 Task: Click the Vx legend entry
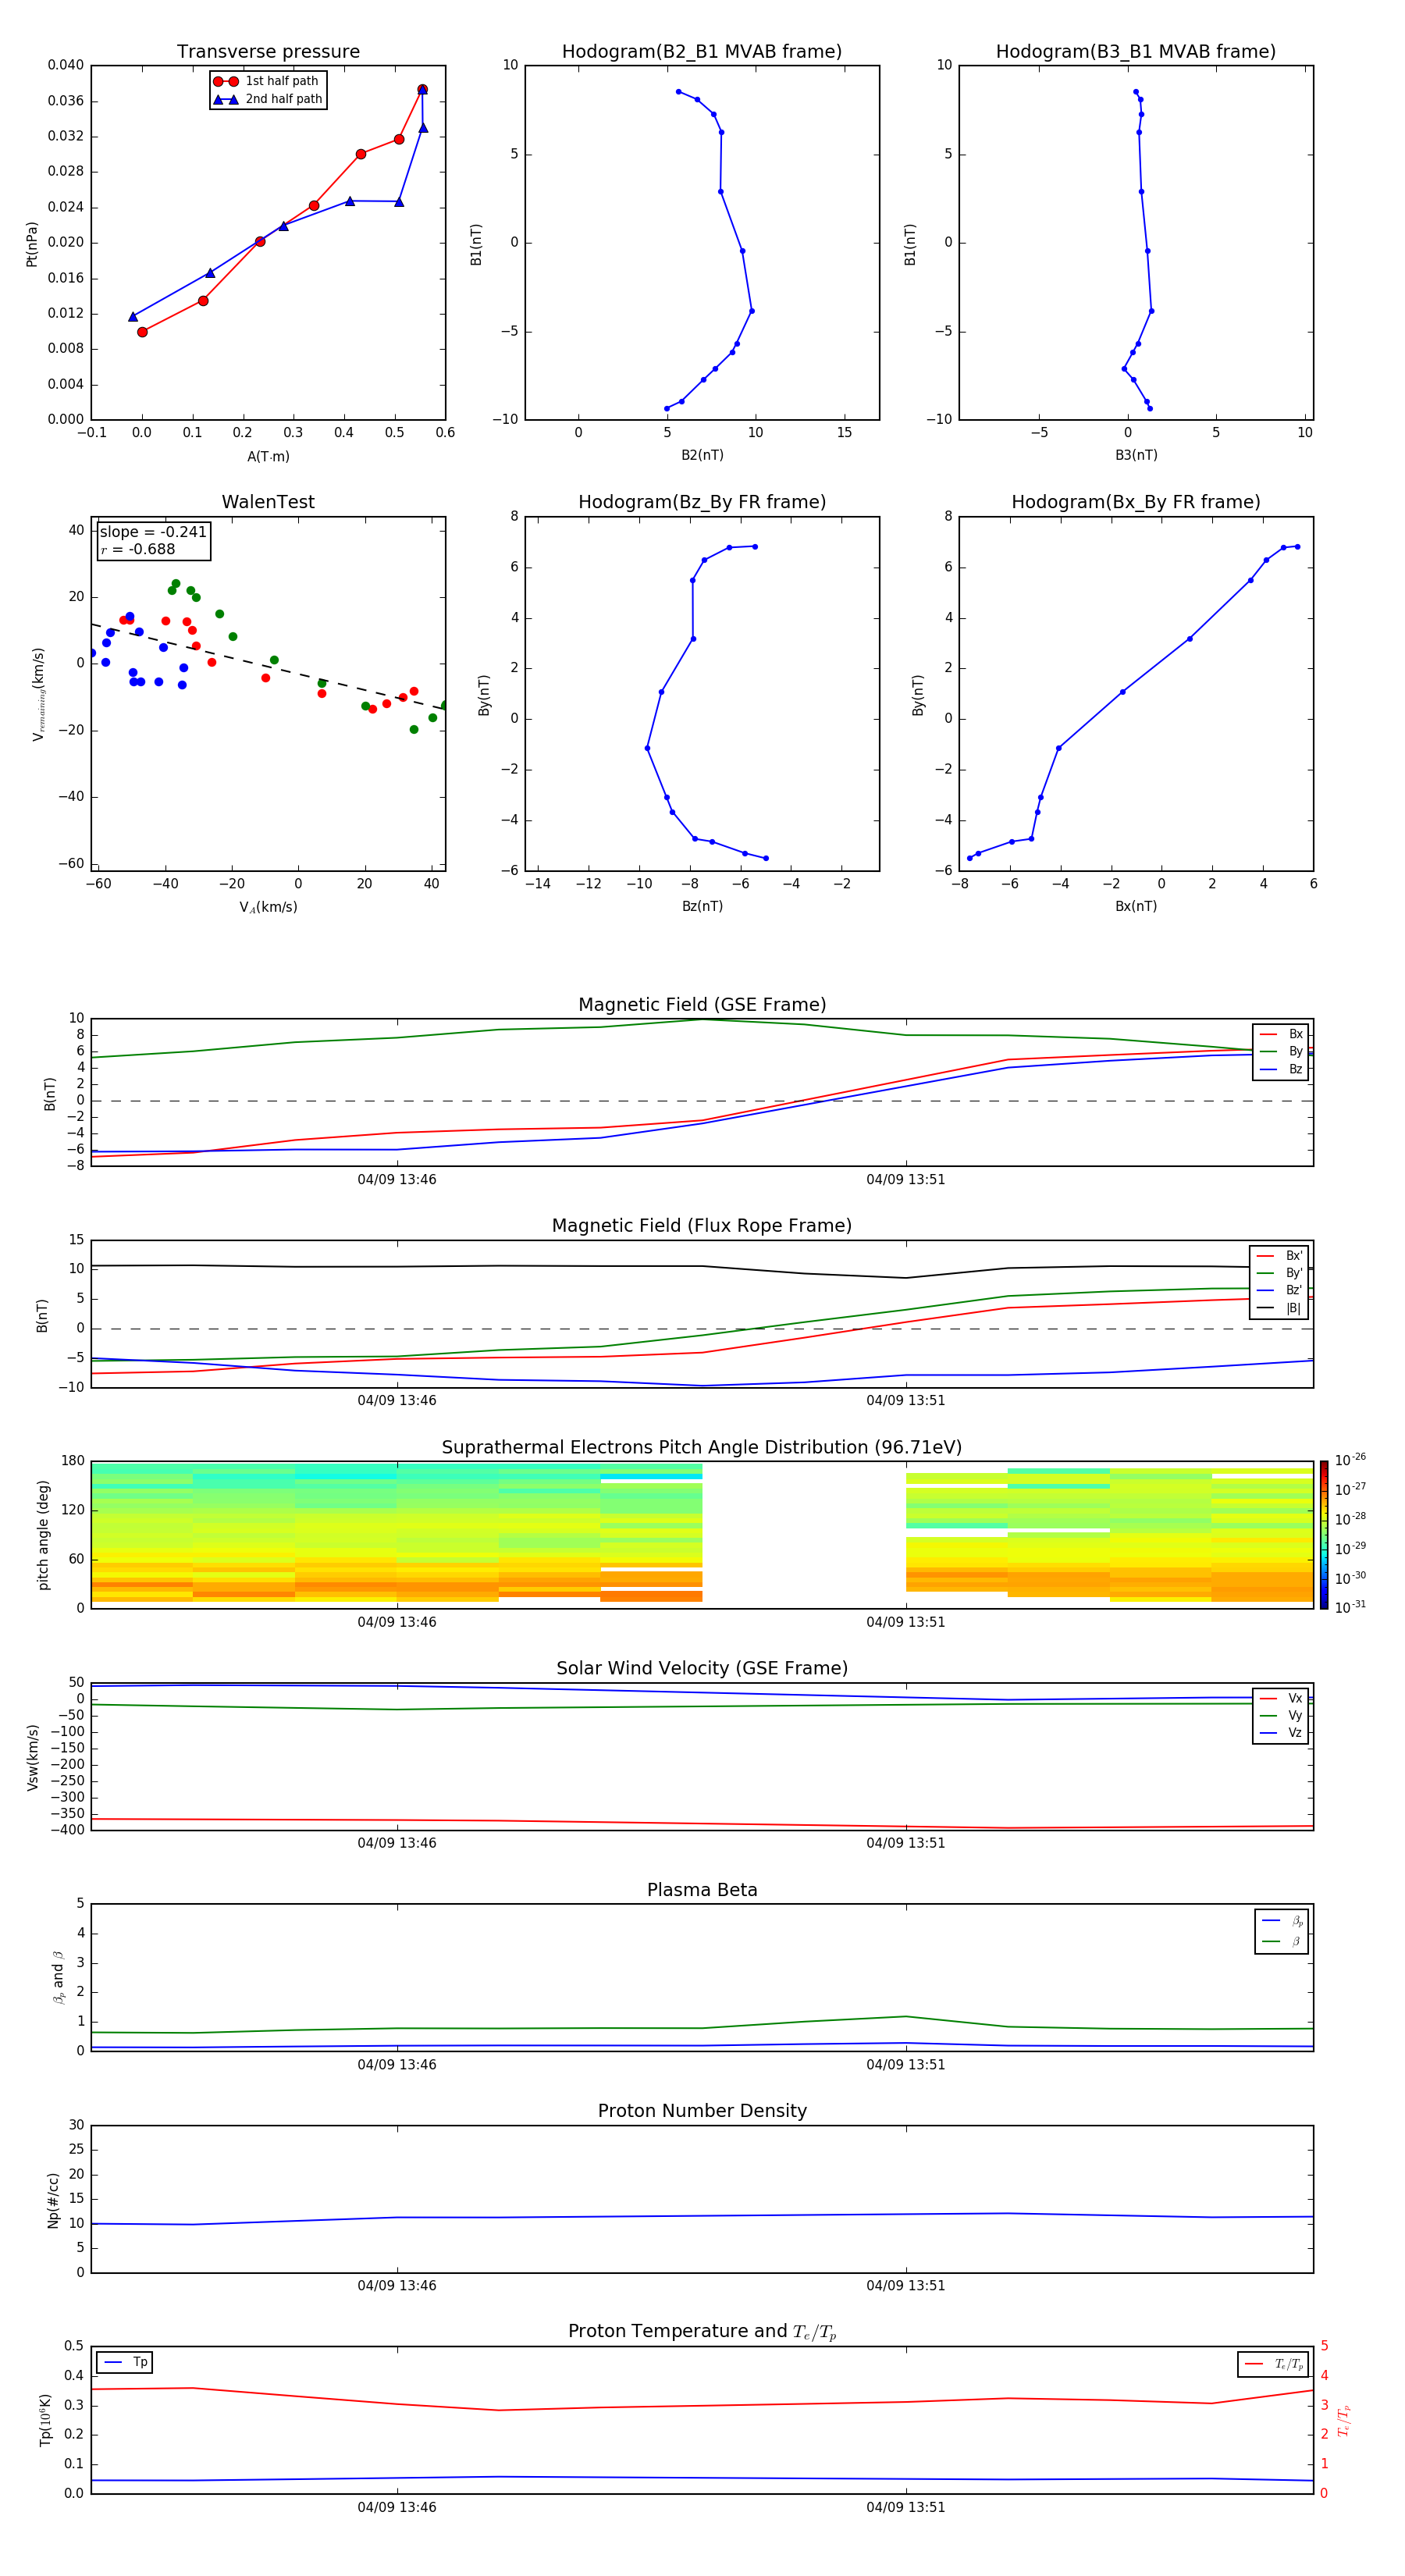(1281, 1698)
